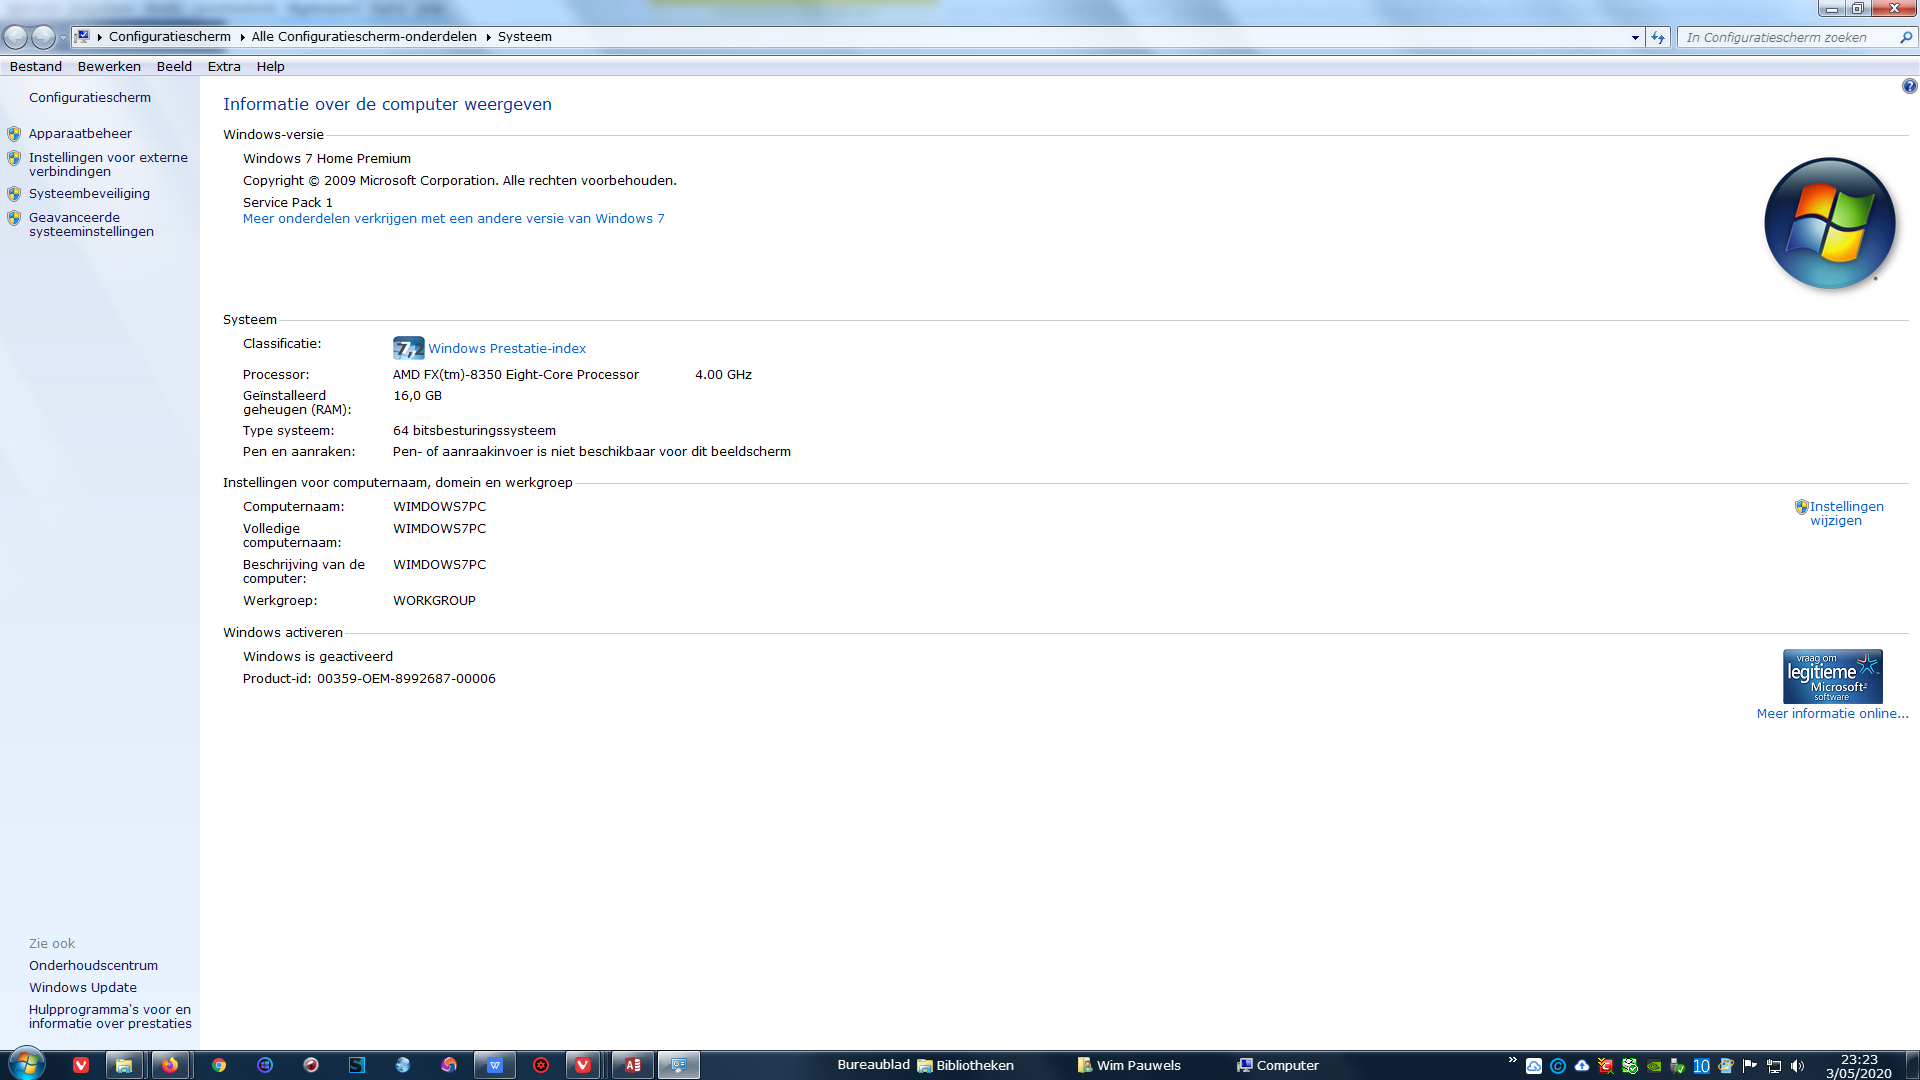
Task: Open the help question mark icon
Action: coord(1909,86)
